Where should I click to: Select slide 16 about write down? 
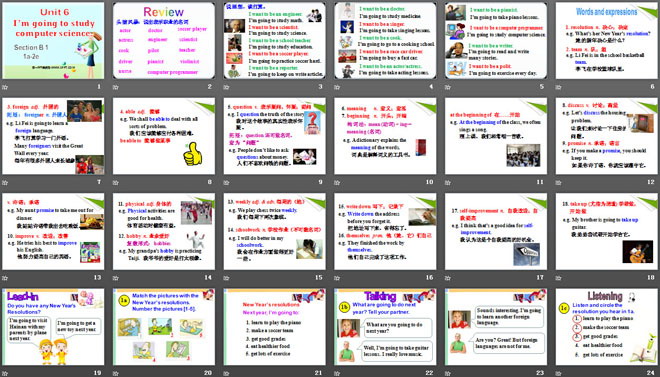(385, 231)
